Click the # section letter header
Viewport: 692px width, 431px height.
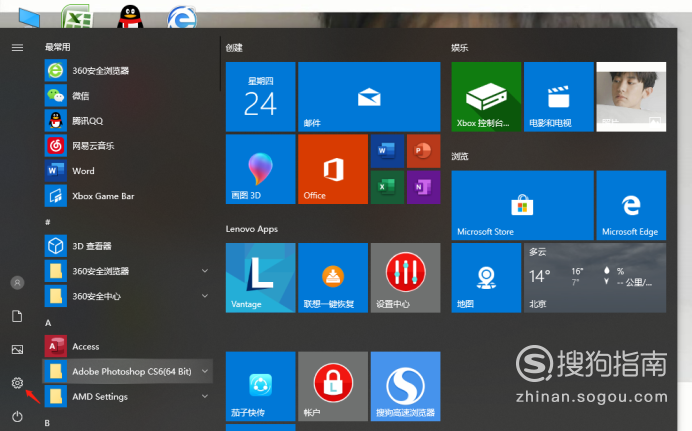48,222
